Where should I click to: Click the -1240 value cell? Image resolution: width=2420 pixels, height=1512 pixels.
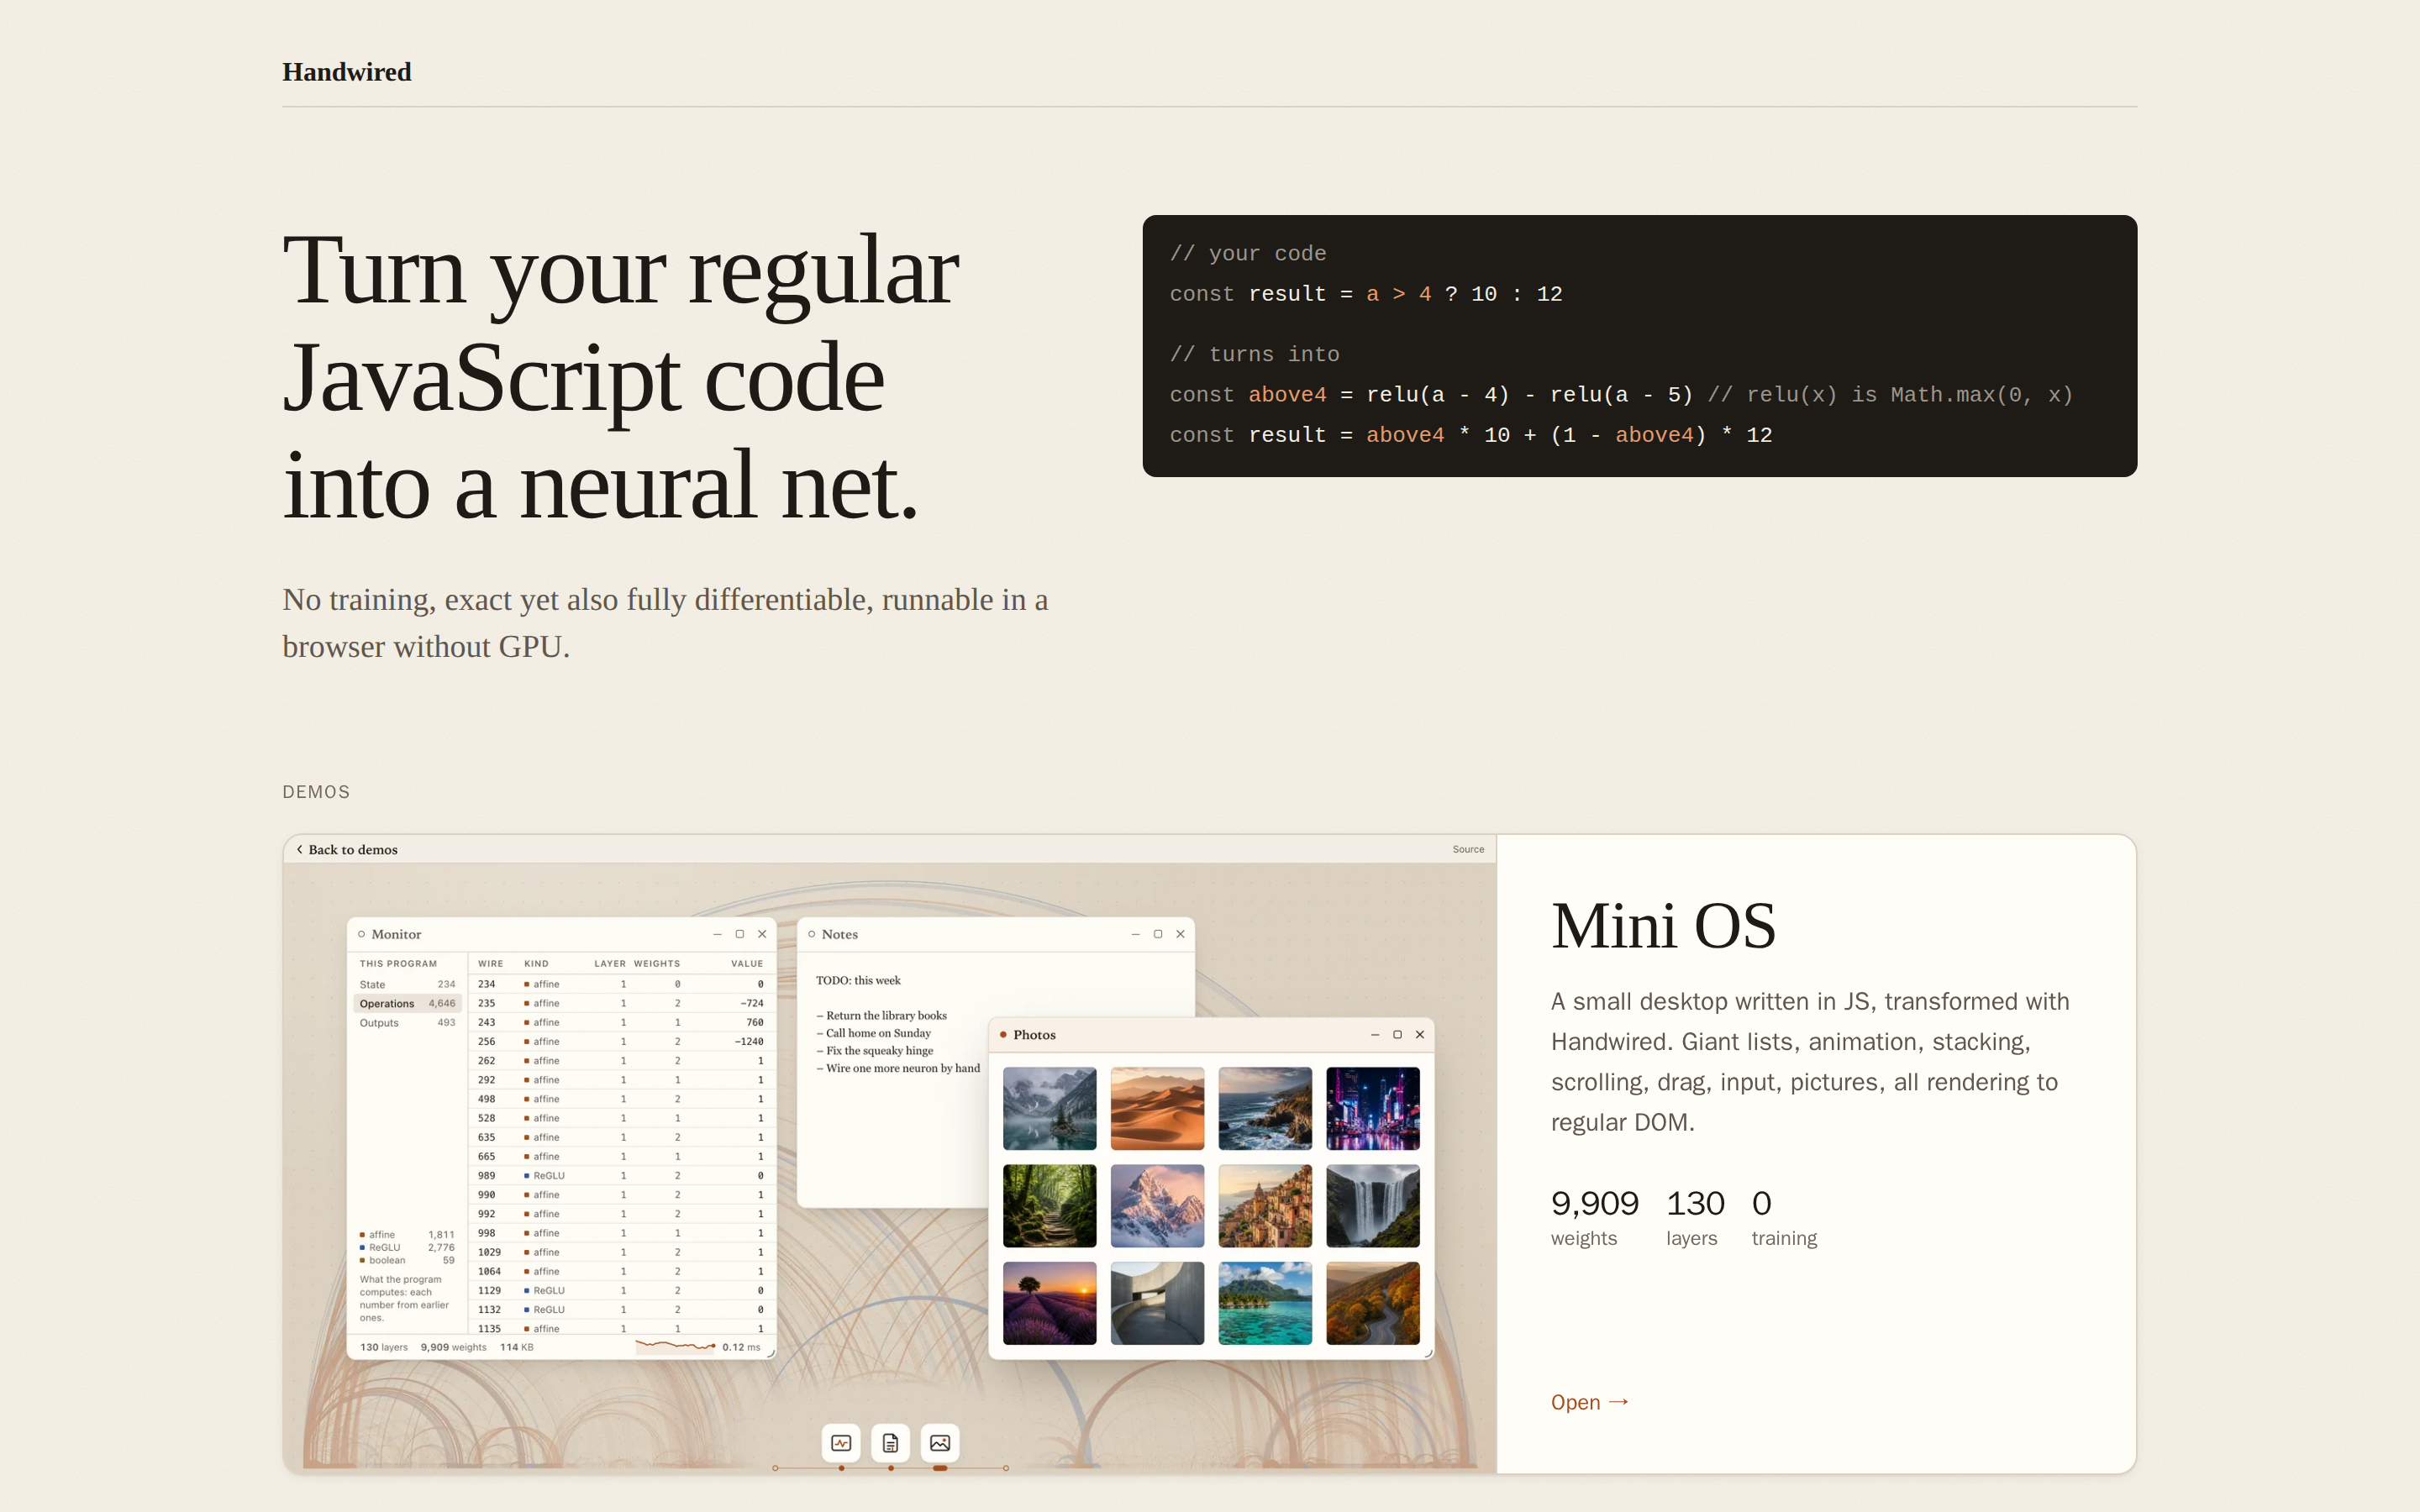(x=749, y=1042)
